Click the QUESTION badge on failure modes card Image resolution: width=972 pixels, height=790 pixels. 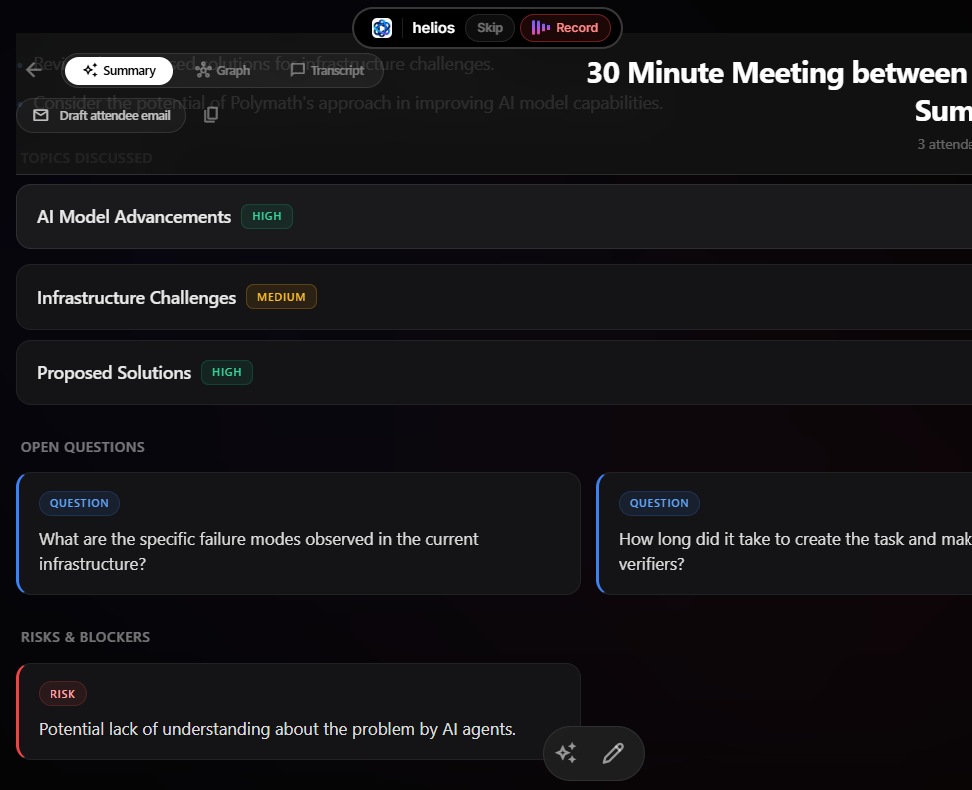tap(79, 504)
